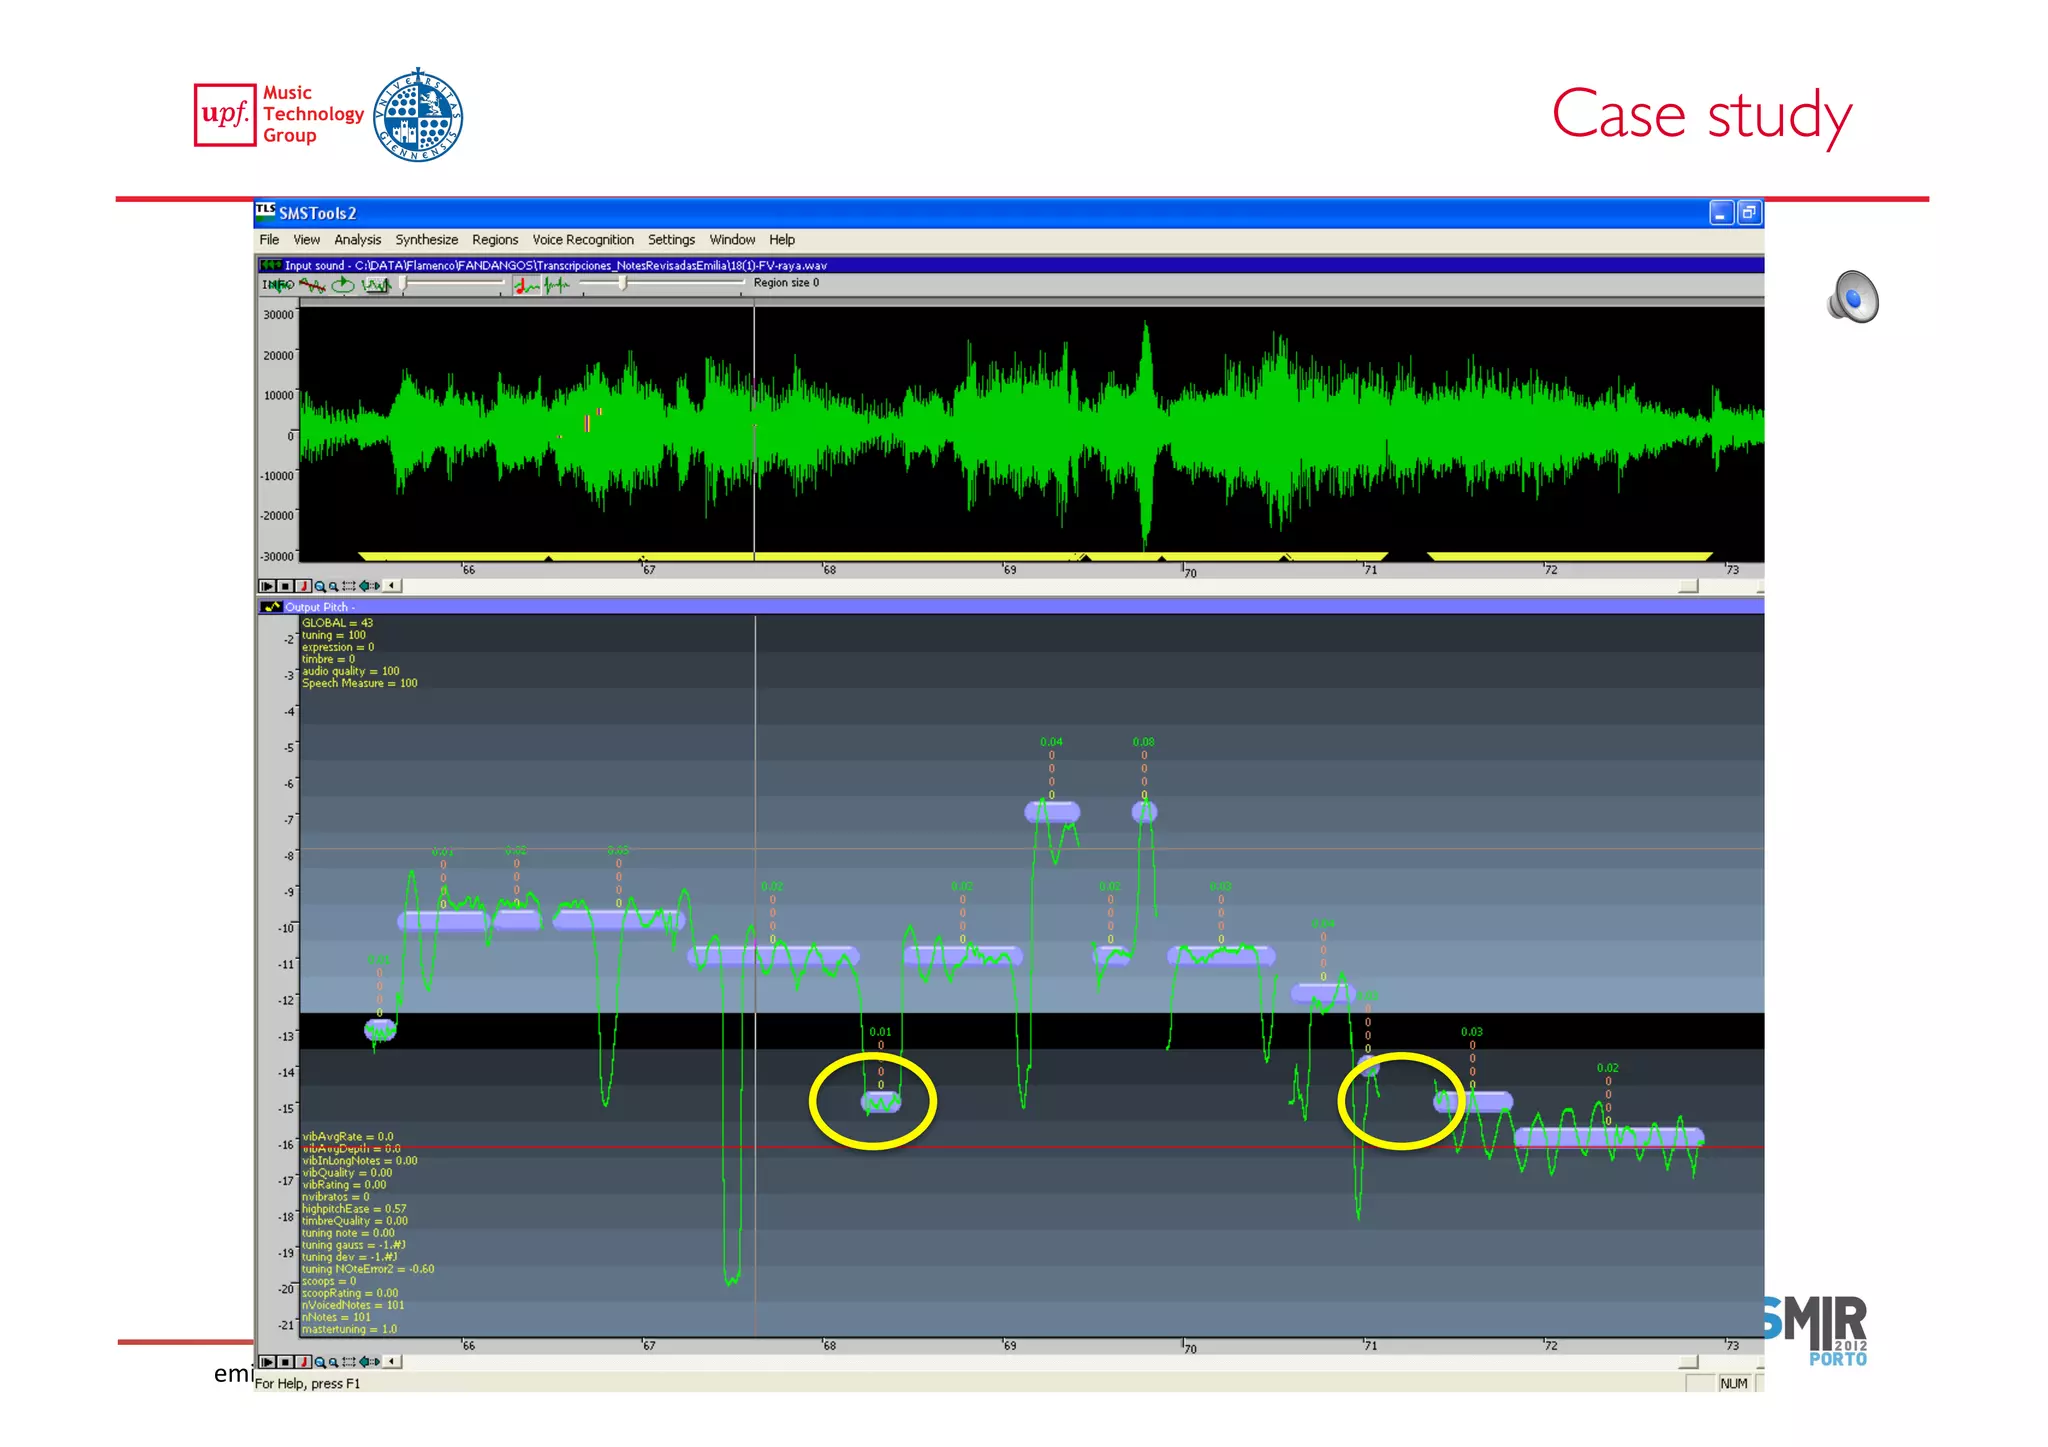Click the green left-right arrows icon in waveform panel
Screen dimensions: 2048x1447
point(369,586)
